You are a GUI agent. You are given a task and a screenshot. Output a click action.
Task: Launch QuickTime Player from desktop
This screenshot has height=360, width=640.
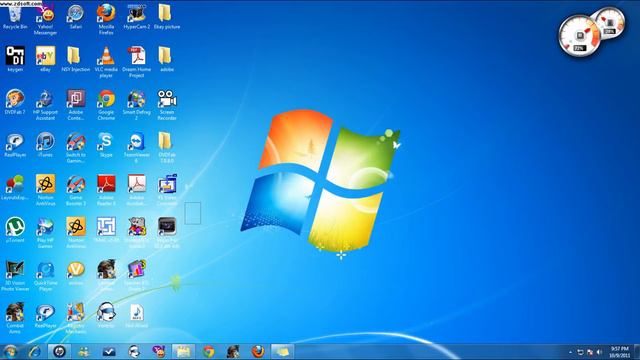coord(45,276)
